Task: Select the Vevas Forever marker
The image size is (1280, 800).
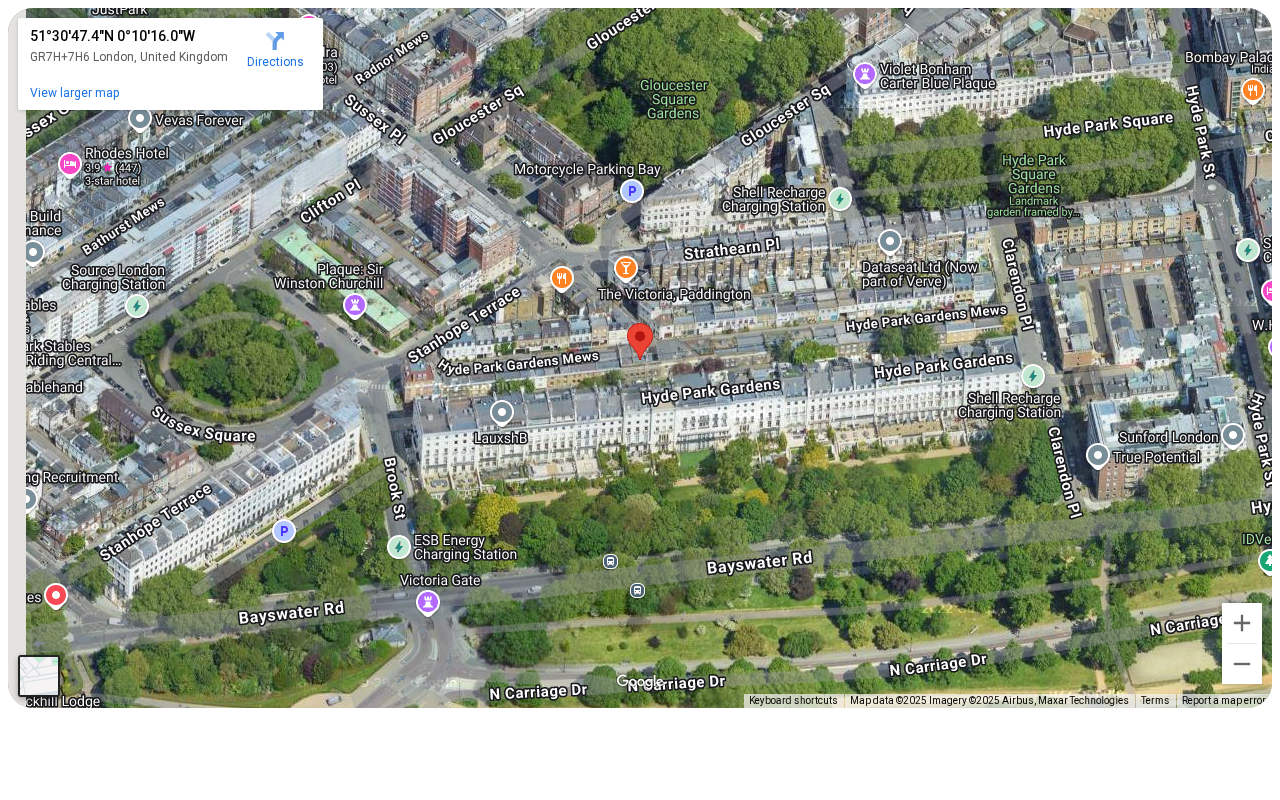Action: point(141,118)
